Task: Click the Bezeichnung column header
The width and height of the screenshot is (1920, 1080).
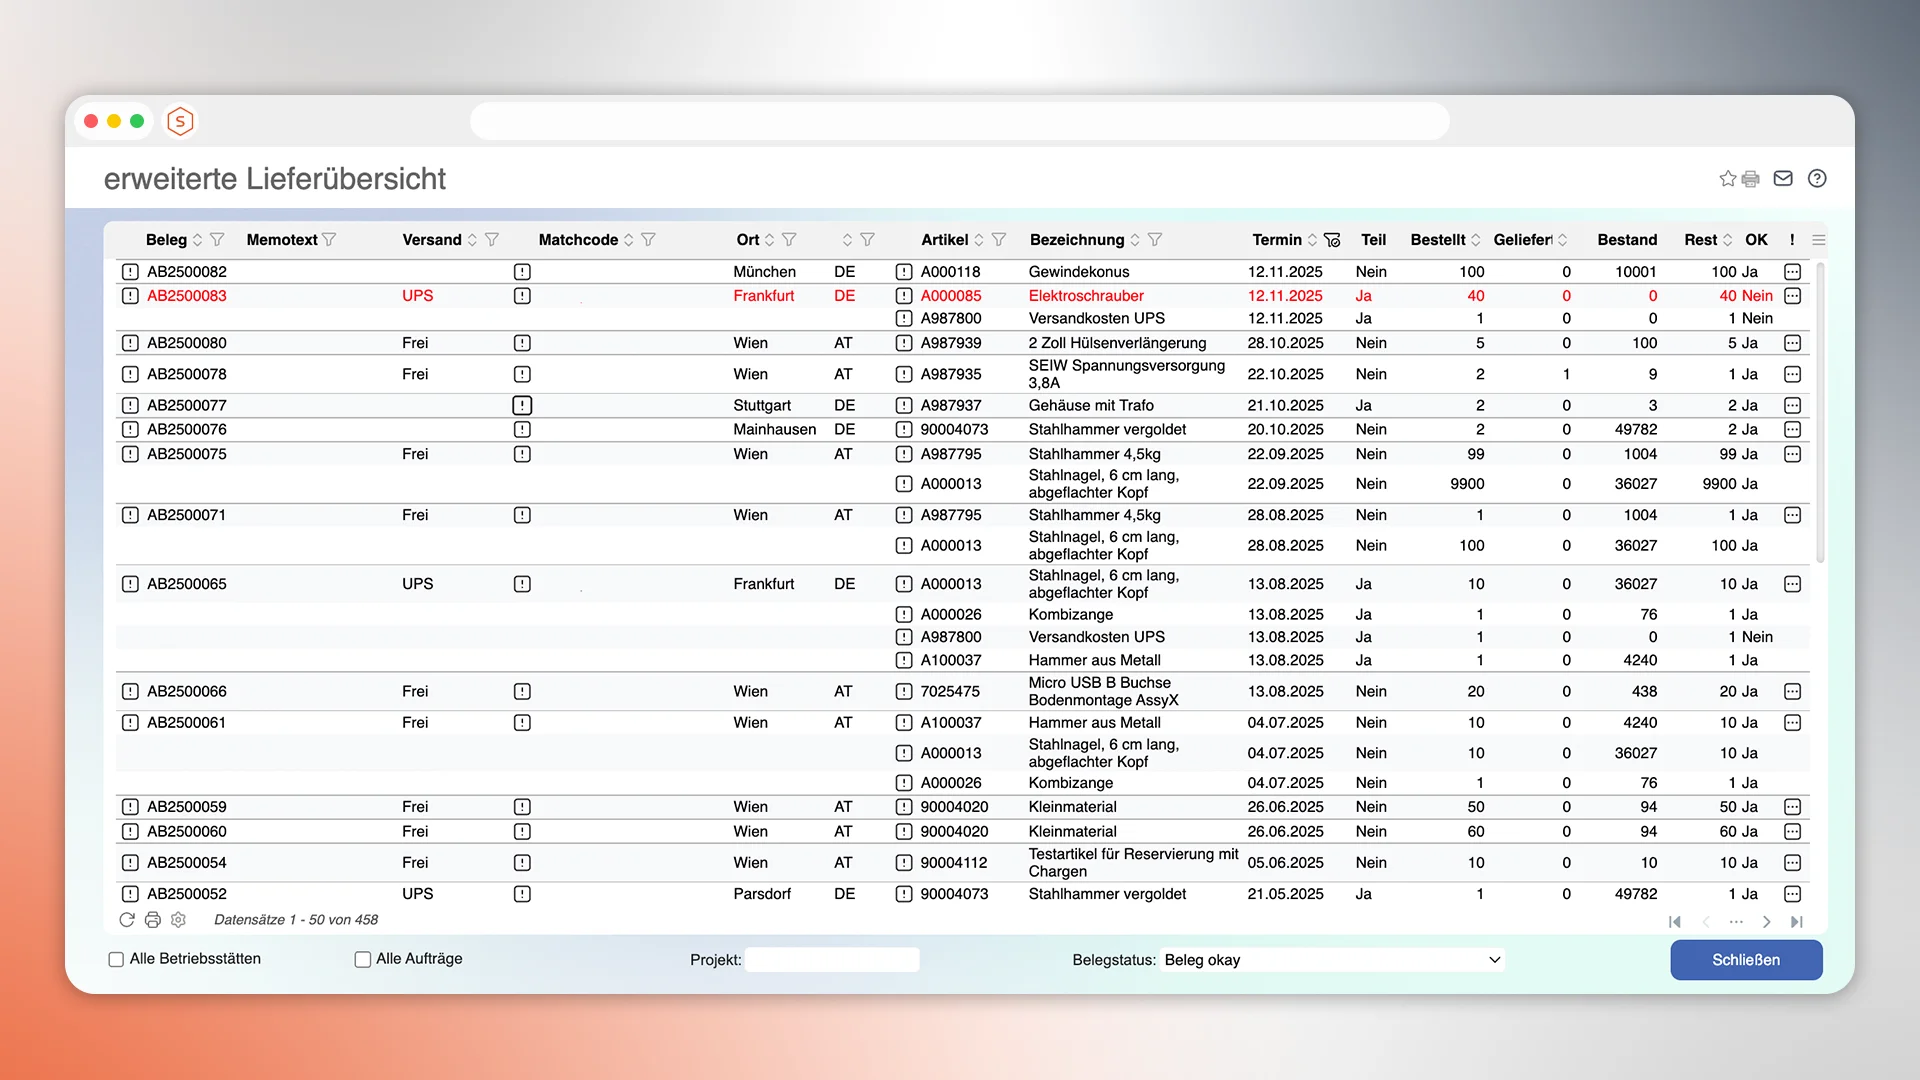Action: point(1077,240)
